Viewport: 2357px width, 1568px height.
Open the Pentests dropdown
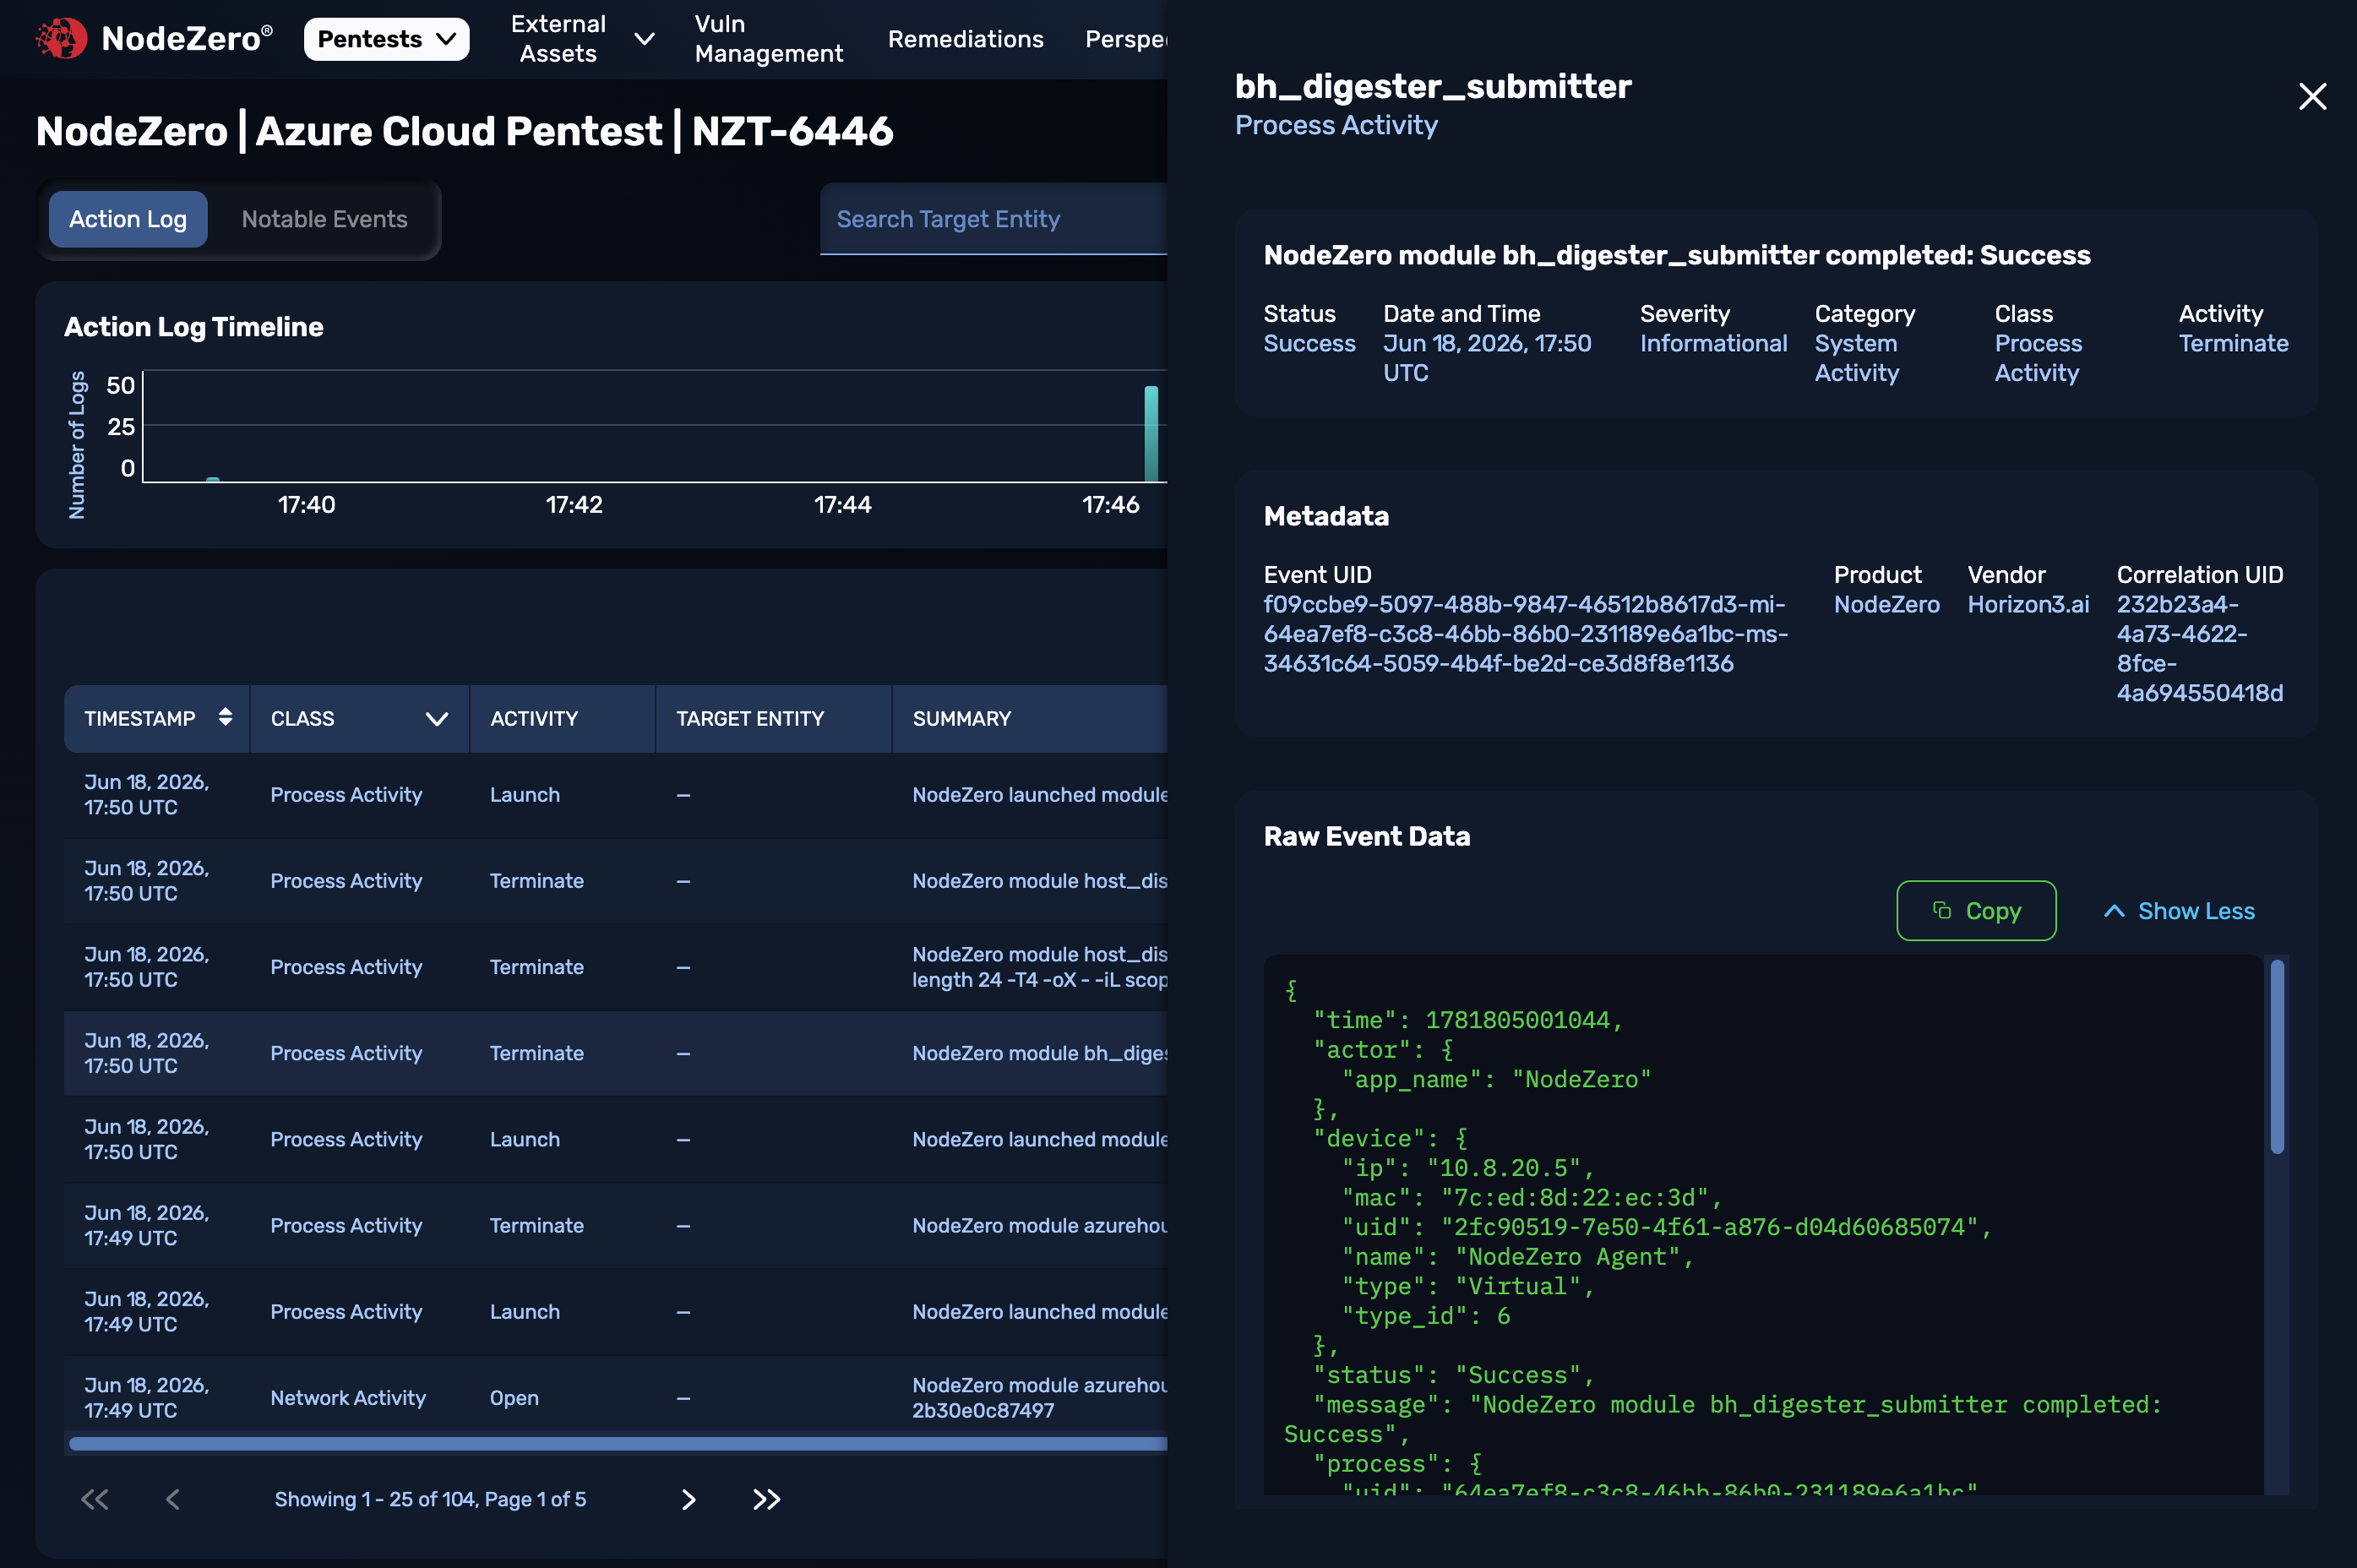pyautogui.click(x=386, y=39)
